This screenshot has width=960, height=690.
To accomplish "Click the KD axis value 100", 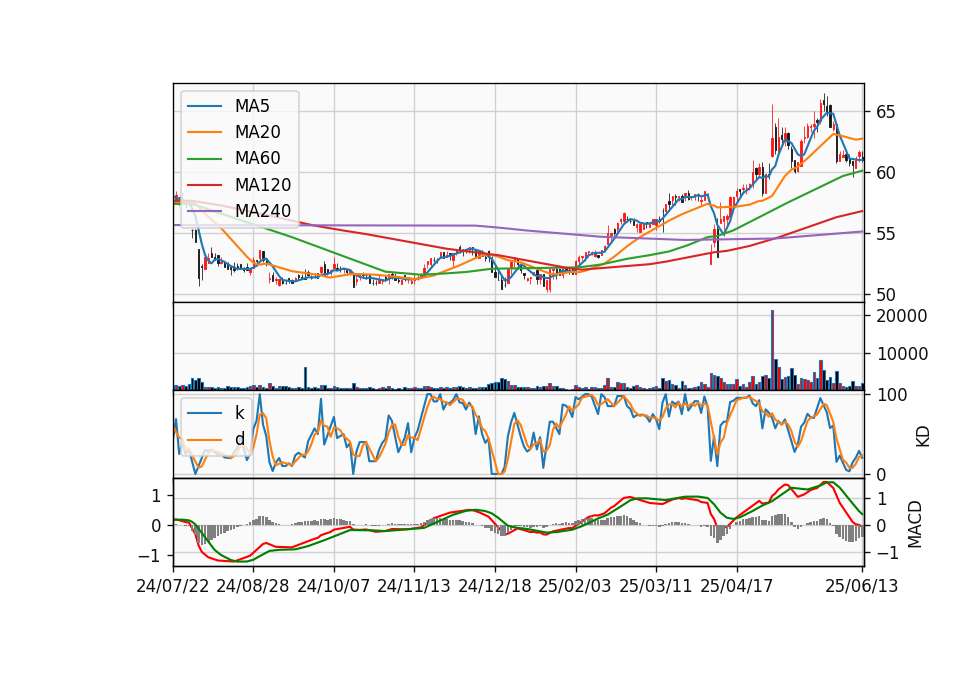I will tap(891, 396).
